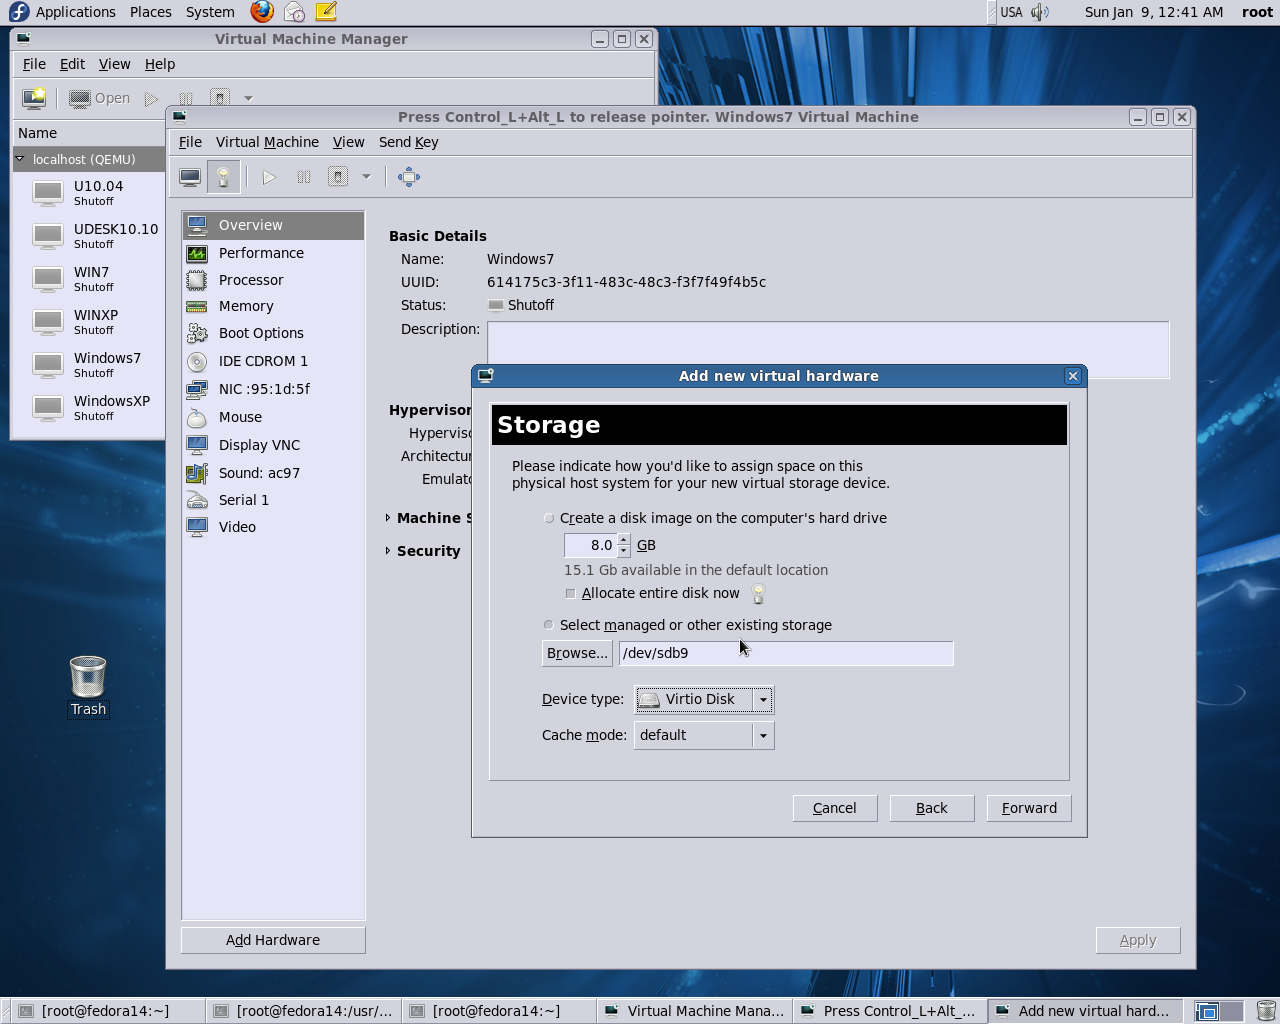Select the U10.04 virtual machine row
The image size is (1280, 1024).
click(x=90, y=193)
